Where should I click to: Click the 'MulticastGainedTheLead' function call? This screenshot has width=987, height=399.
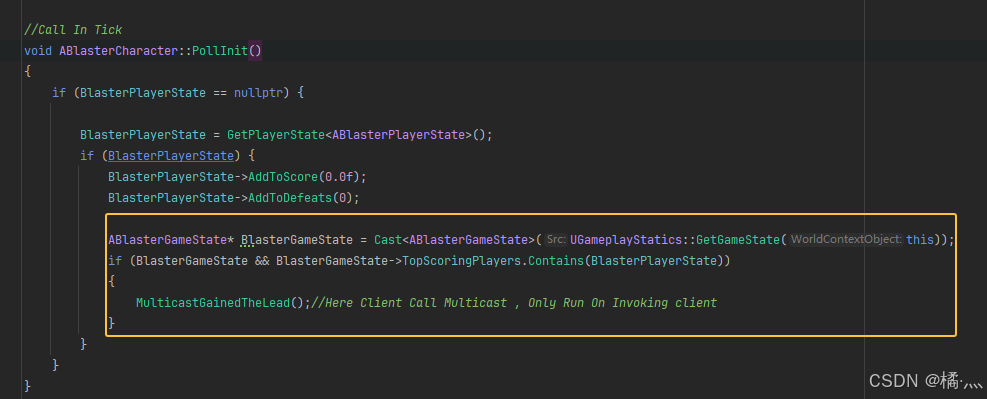[213, 303]
